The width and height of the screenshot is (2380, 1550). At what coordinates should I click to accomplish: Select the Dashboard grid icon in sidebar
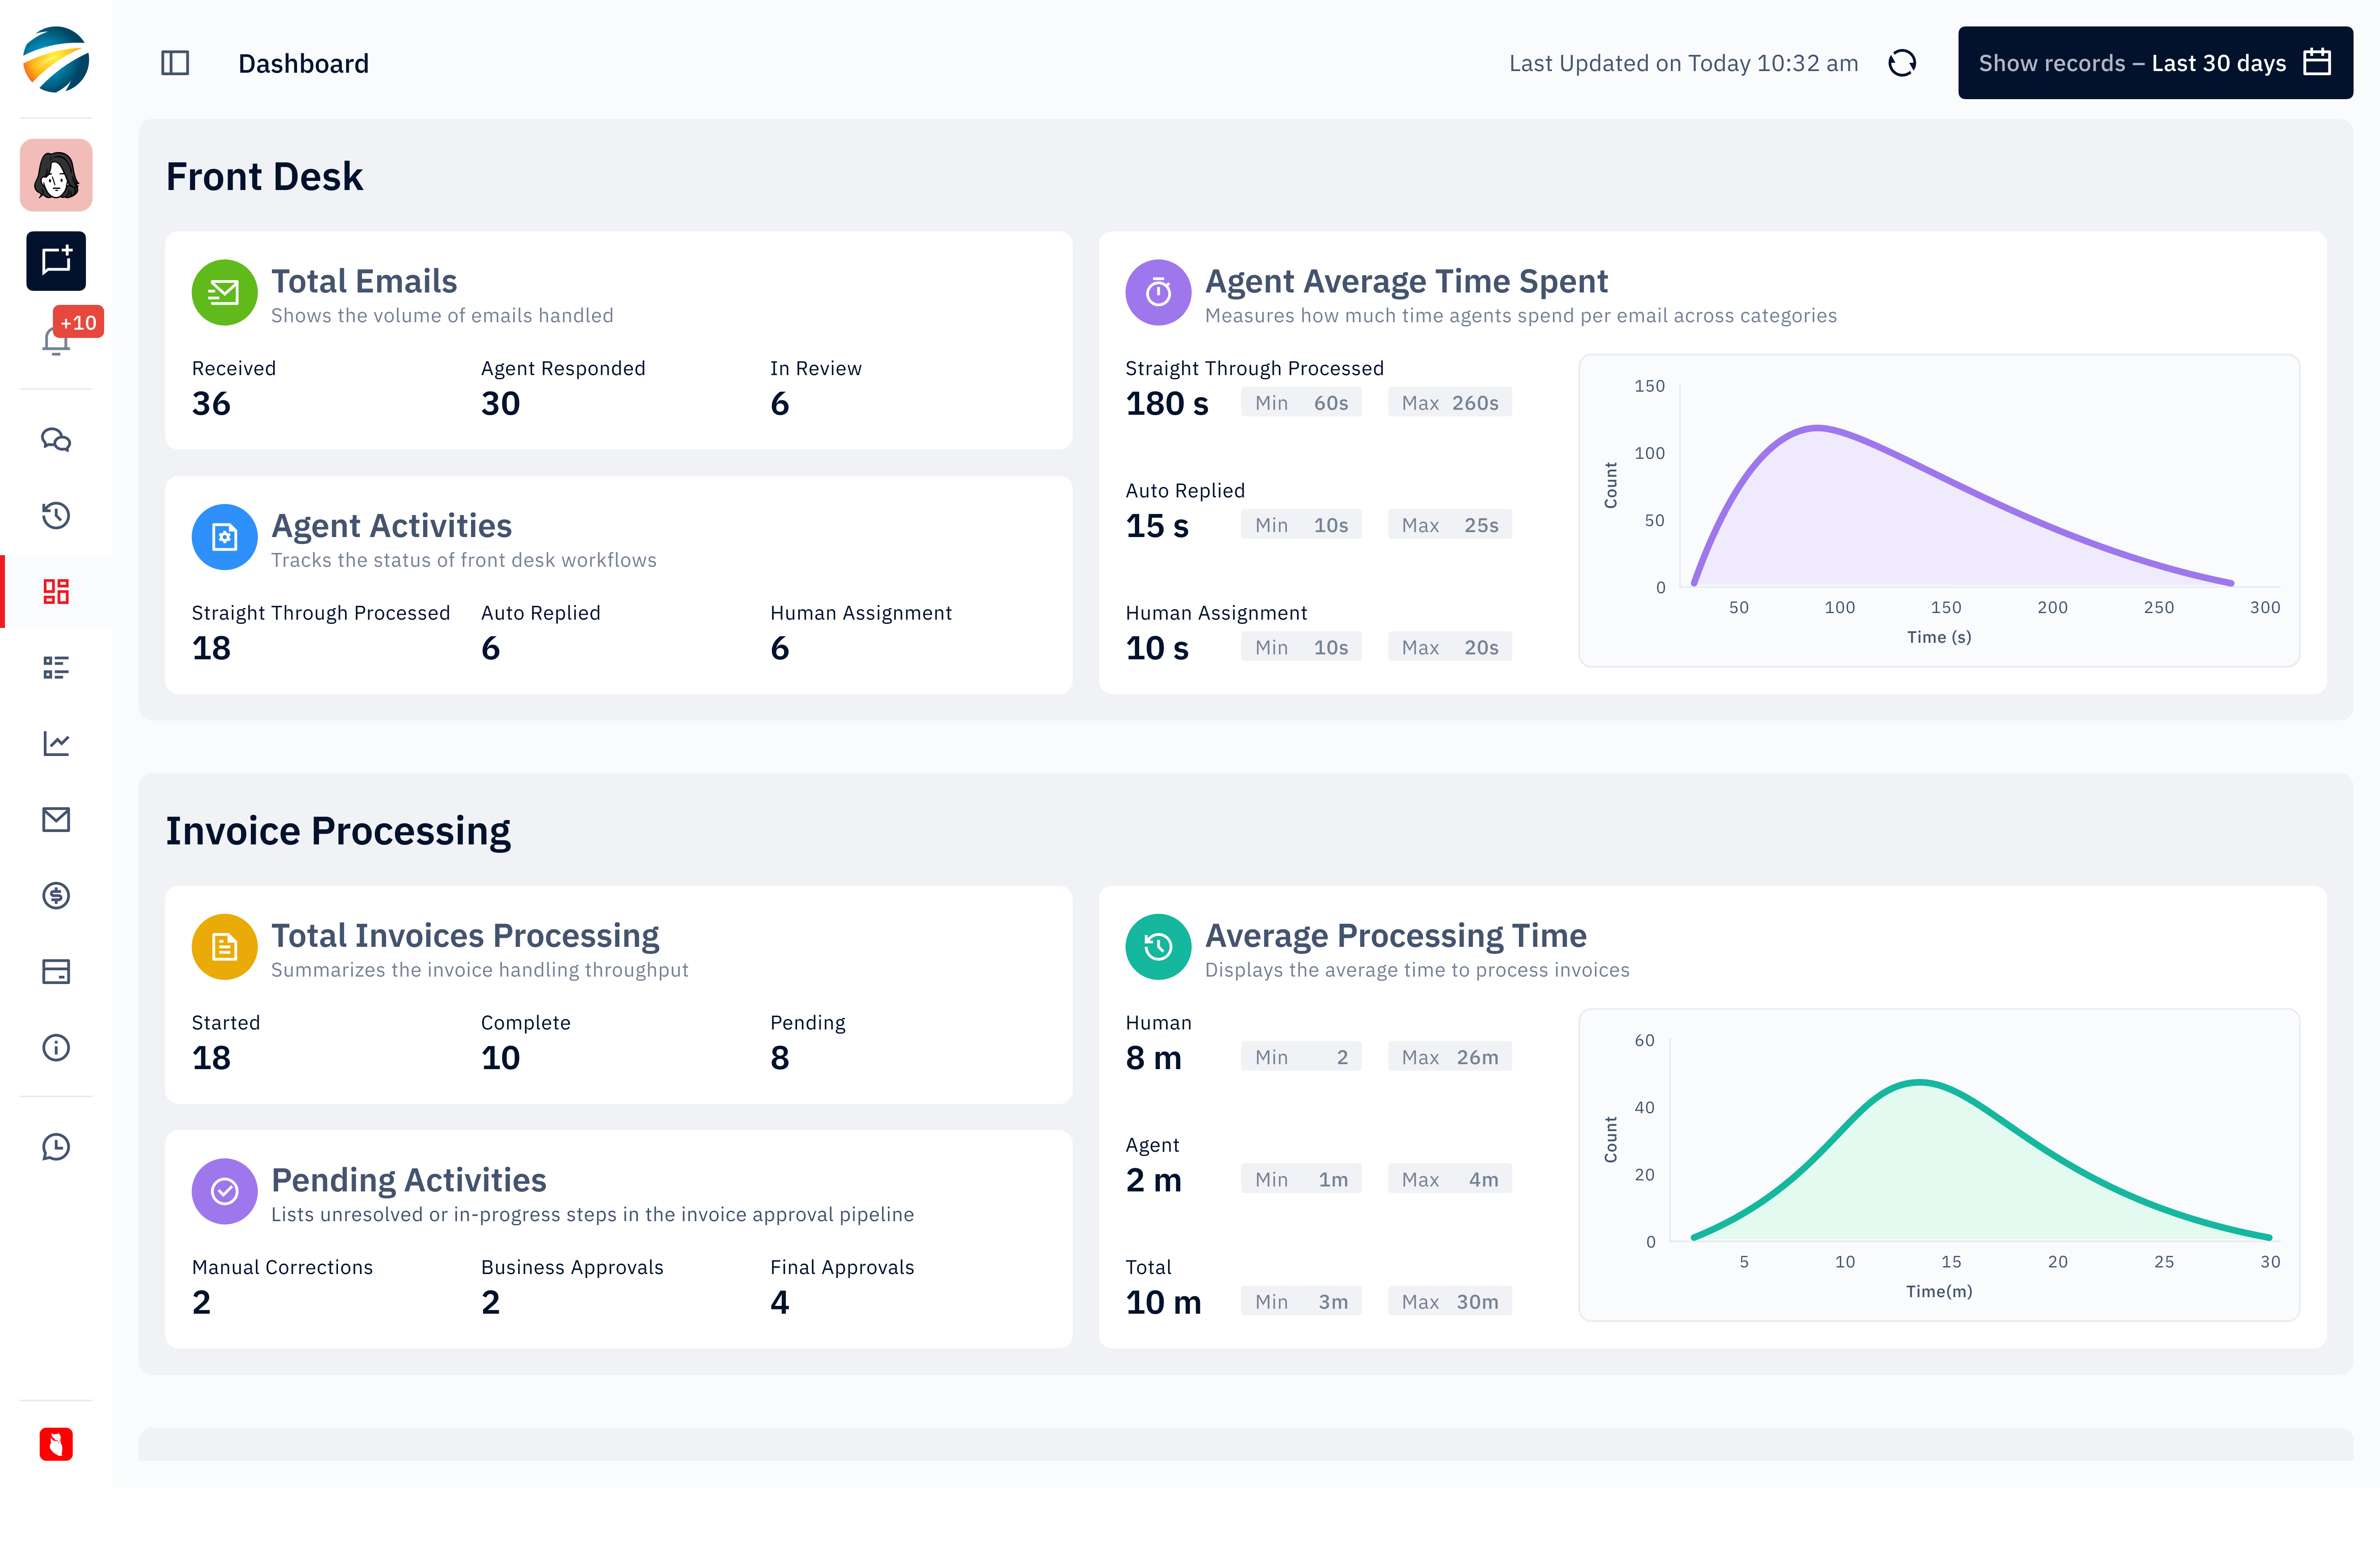click(x=56, y=591)
